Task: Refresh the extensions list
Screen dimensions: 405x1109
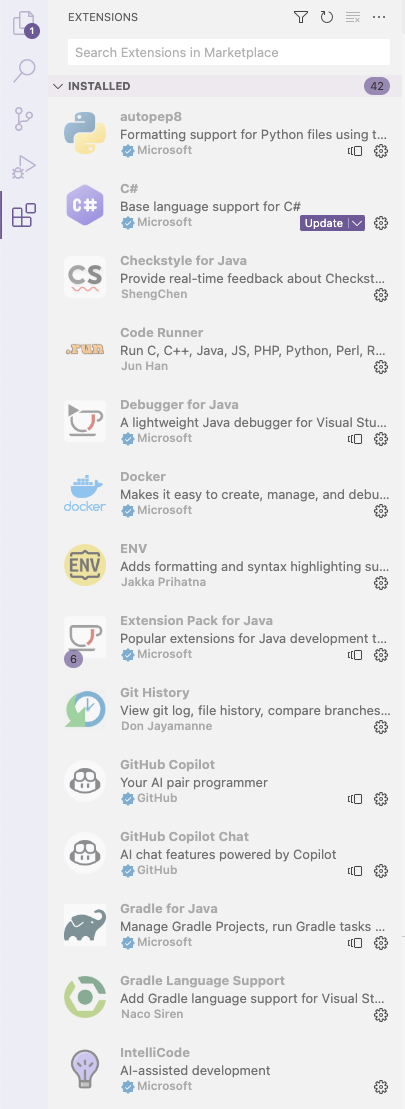Action: point(327,18)
